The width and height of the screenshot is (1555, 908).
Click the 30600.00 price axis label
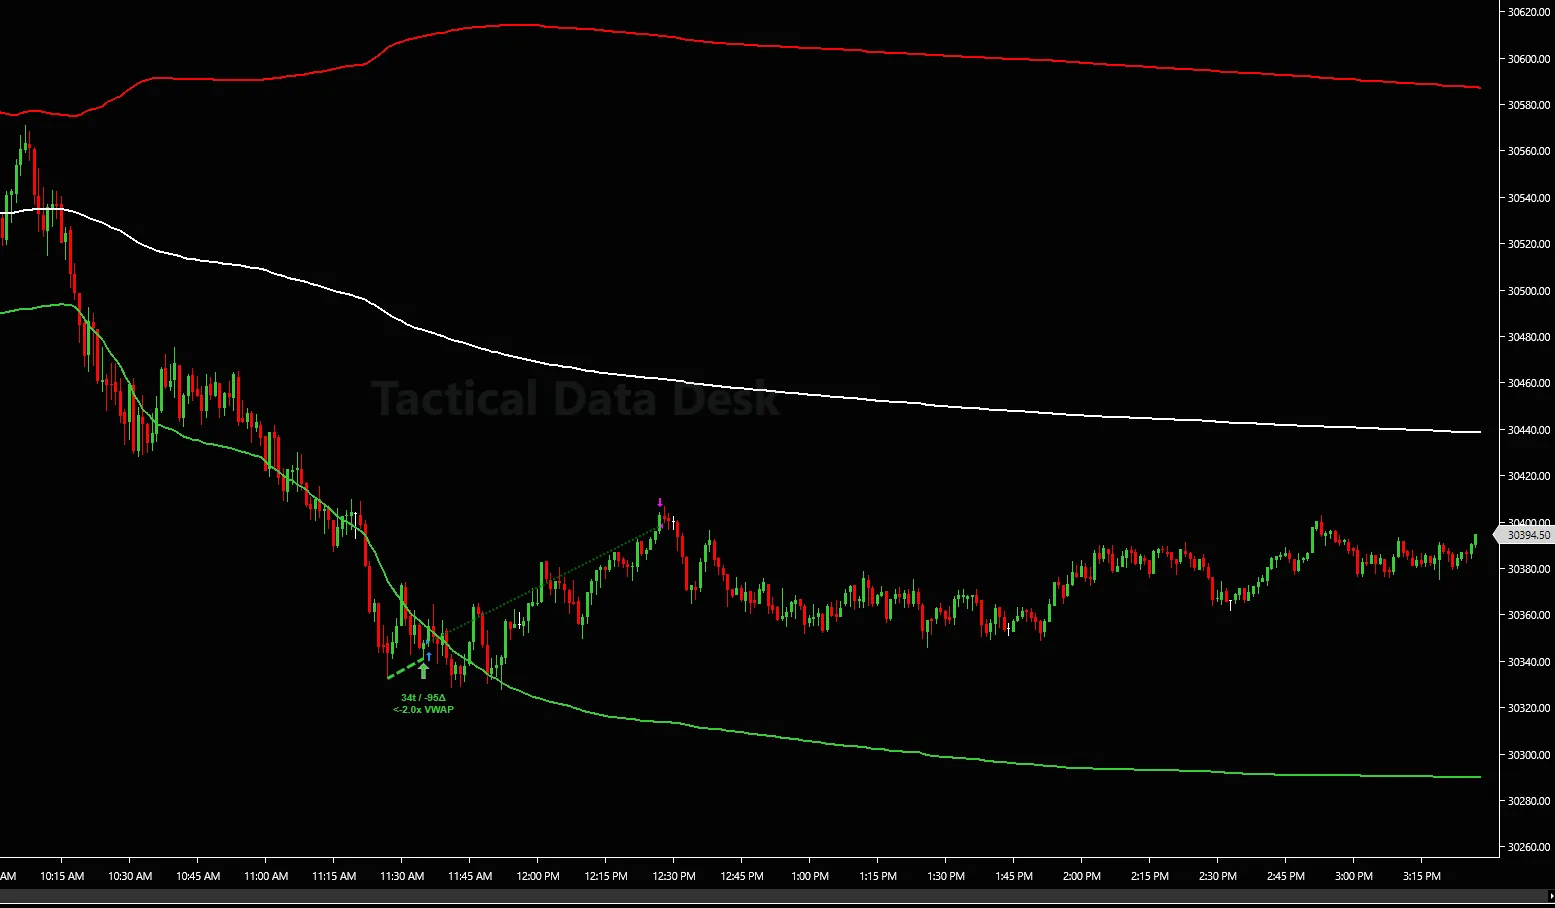[1529, 59]
